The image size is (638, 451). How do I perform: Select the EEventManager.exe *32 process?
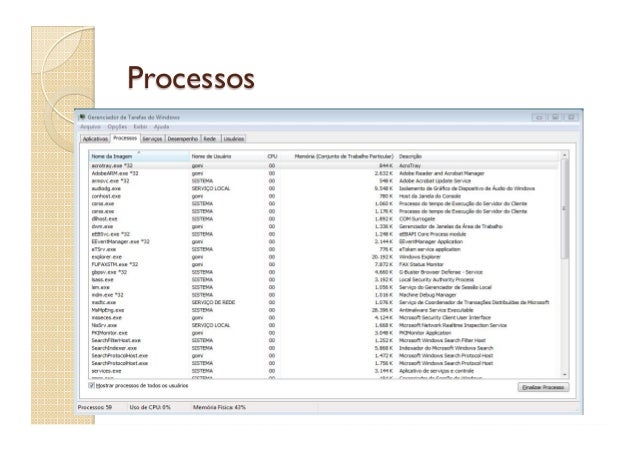(x=324, y=242)
